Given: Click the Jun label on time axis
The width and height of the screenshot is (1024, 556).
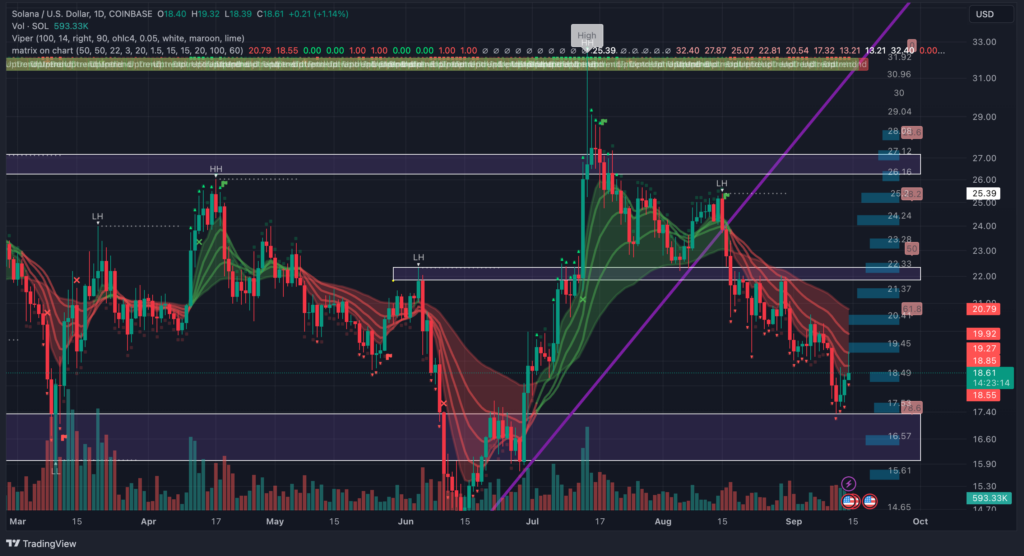Looking at the screenshot, I should tap(406, 521).
